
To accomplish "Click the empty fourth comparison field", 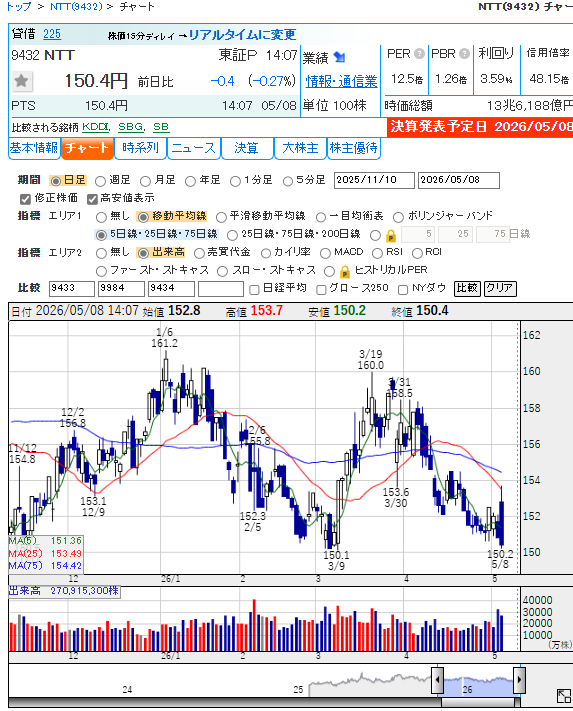I will click(221, 289).
